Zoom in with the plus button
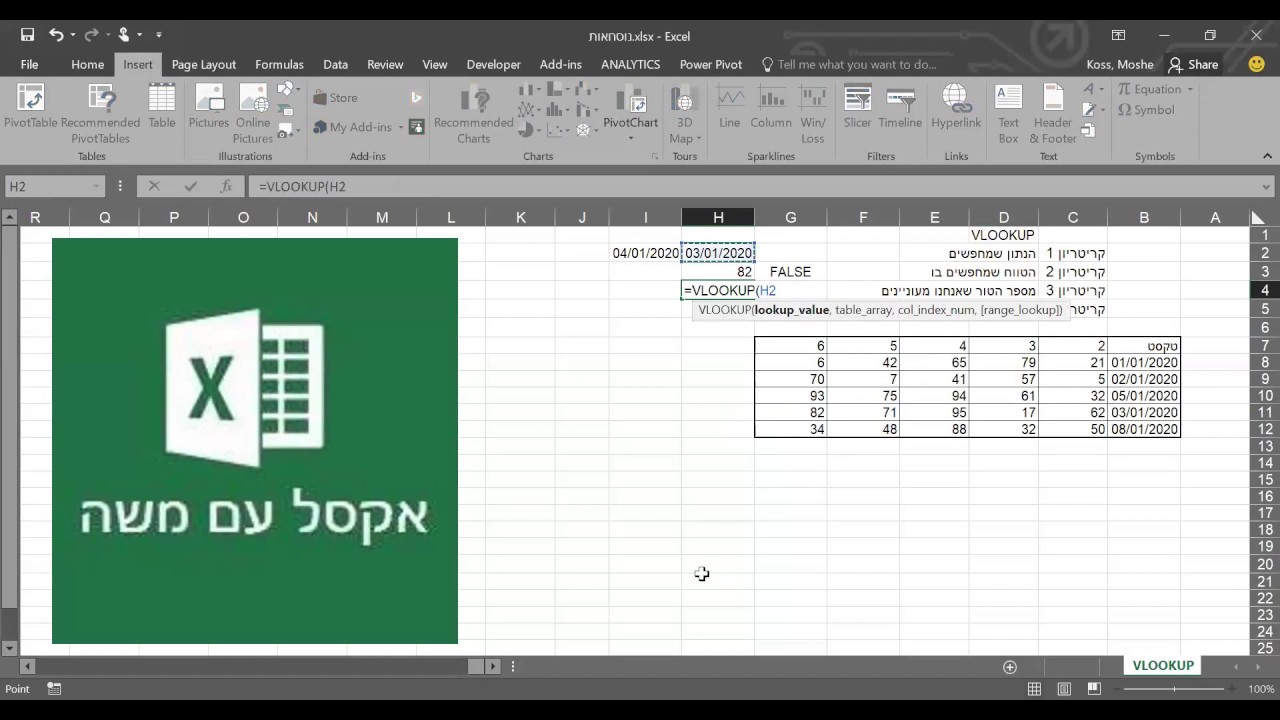The height and width of the screenshot is (720, 1280). pos(1233,689)
